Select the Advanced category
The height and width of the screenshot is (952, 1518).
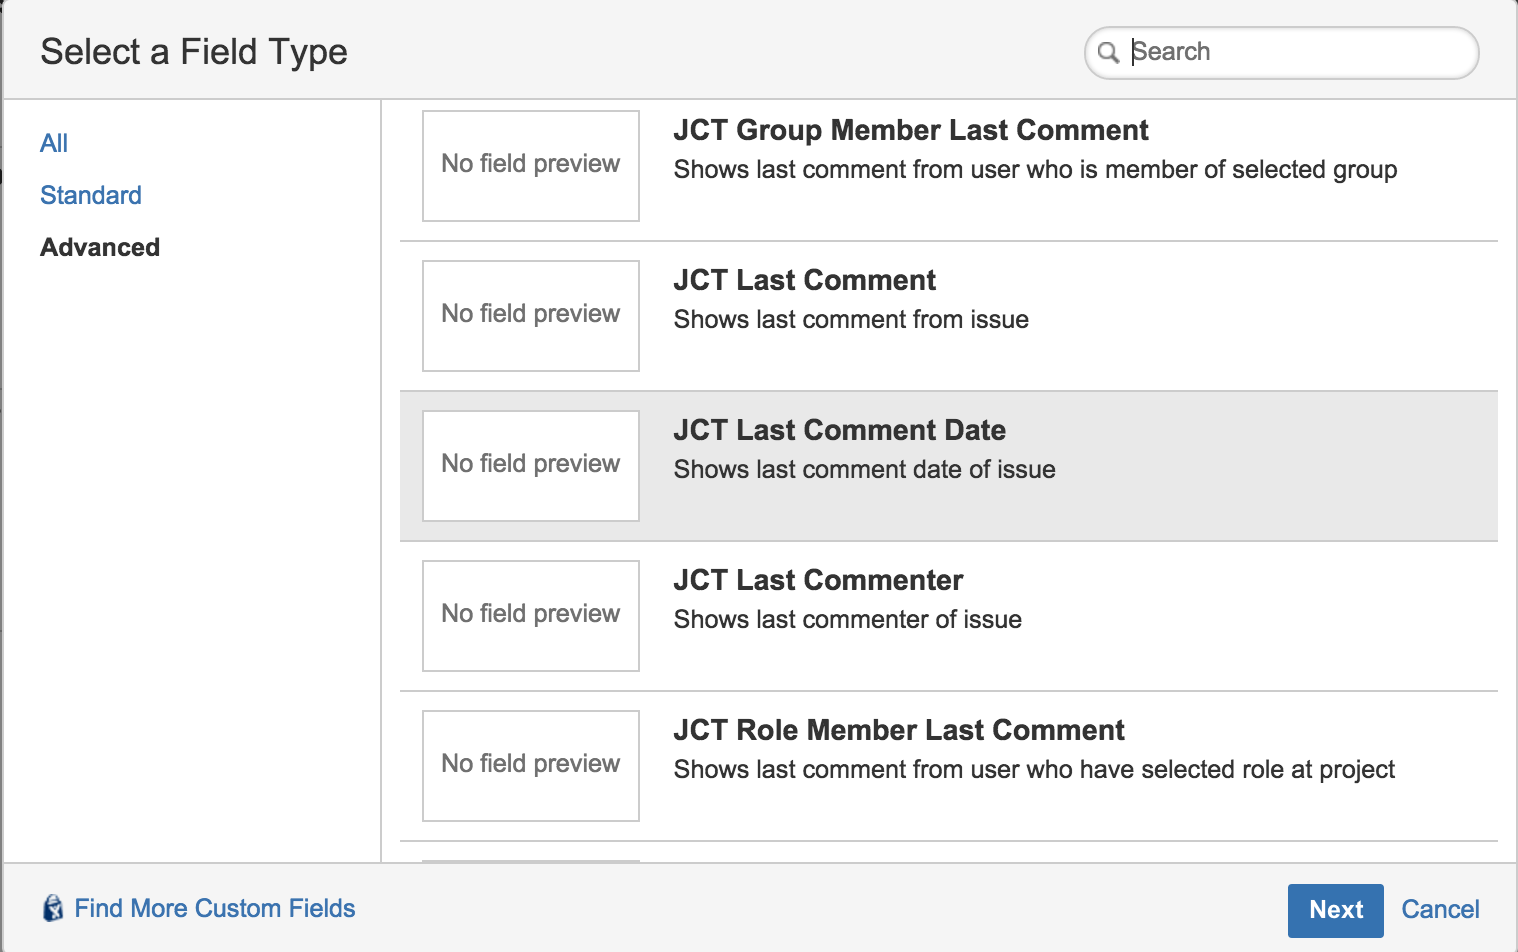click(x=100, y=247)
